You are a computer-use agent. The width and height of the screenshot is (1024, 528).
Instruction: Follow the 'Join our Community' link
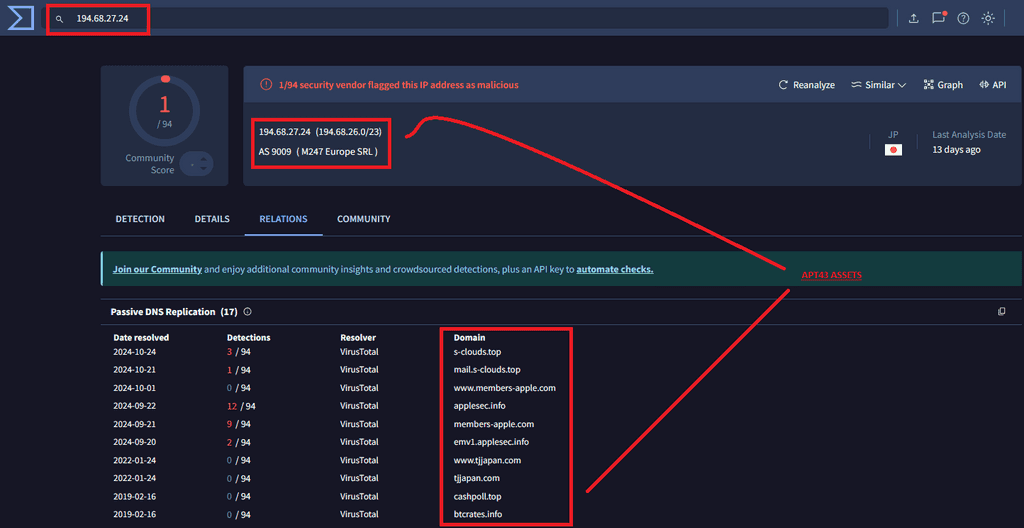click(x=157, y=269)
